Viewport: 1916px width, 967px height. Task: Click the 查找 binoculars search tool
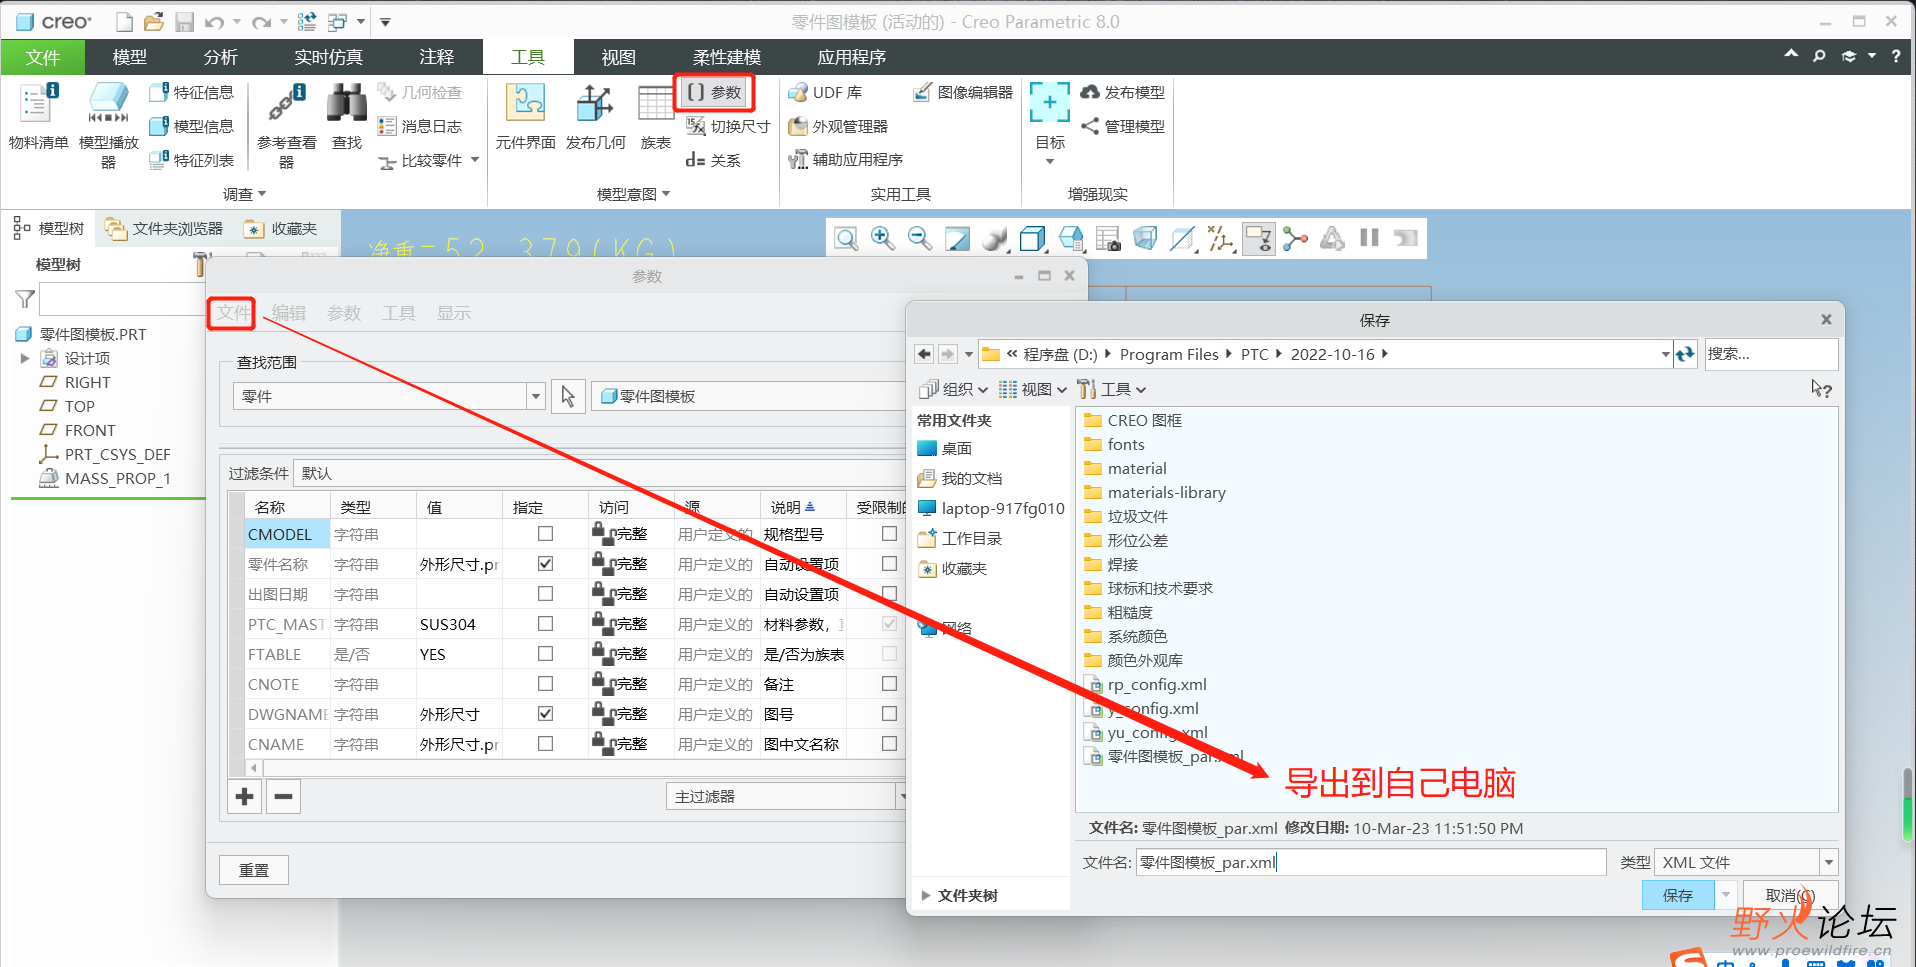tap(347, 117)
